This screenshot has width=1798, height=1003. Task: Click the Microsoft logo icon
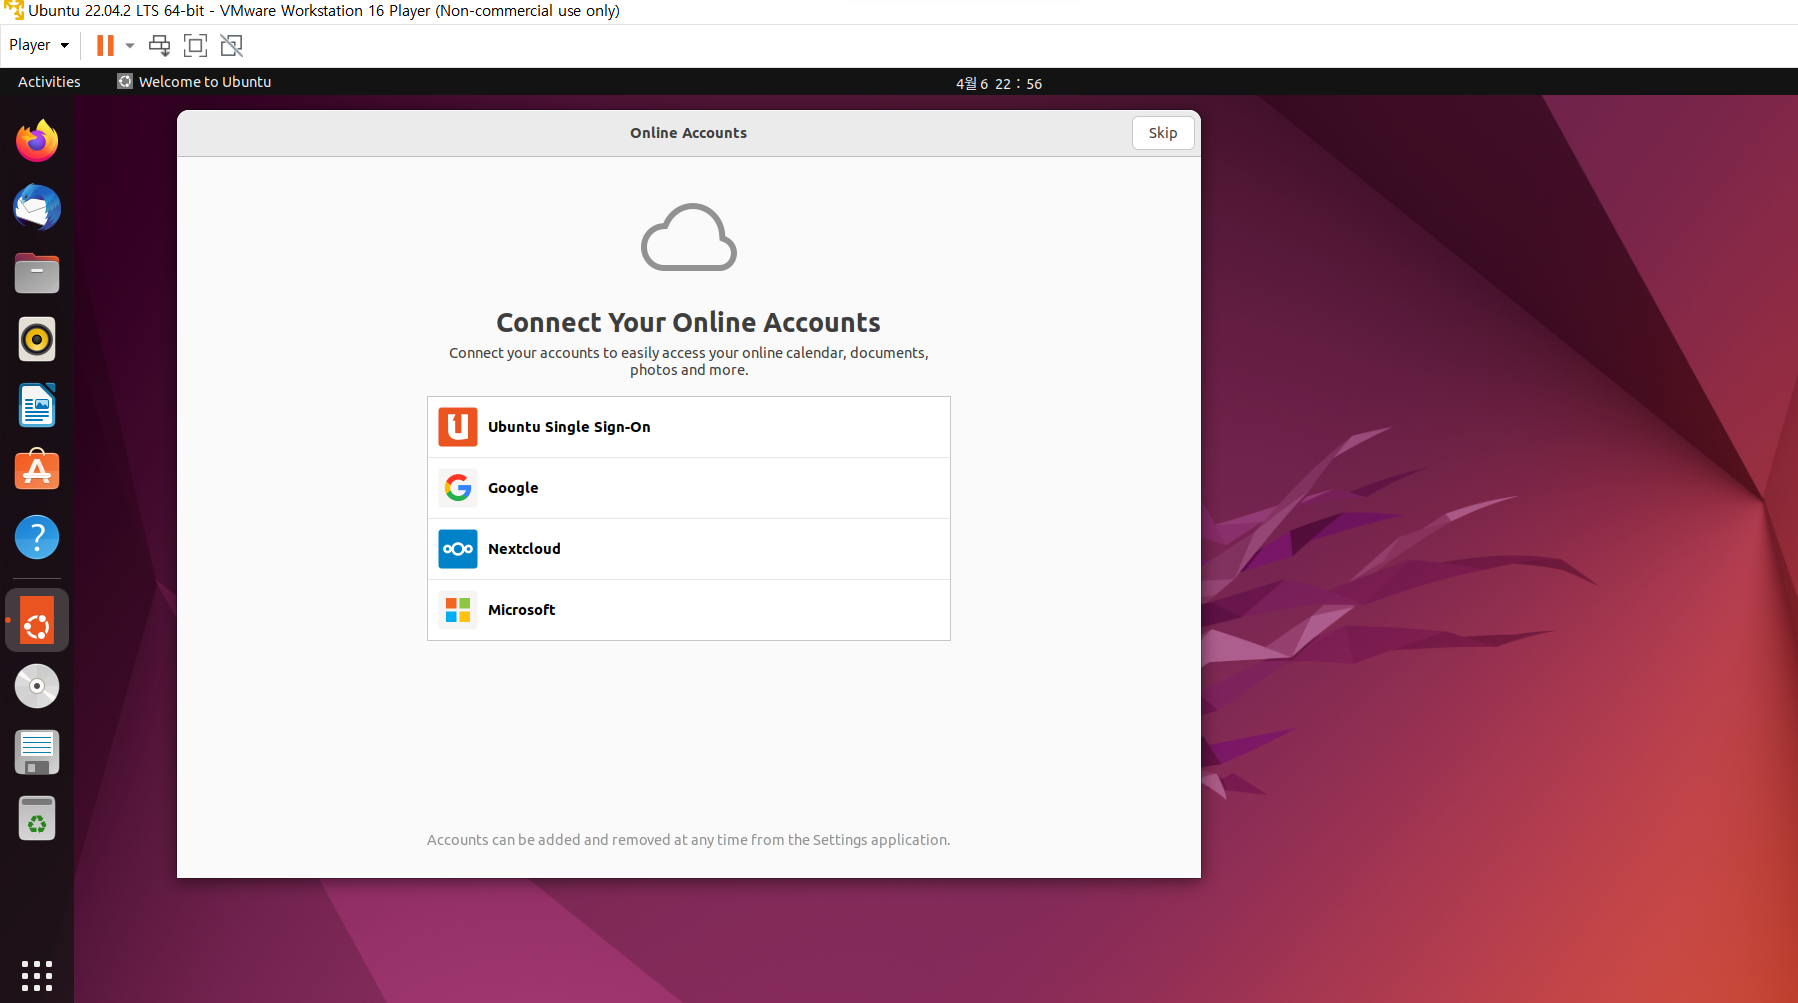click(x=458, y=610)
